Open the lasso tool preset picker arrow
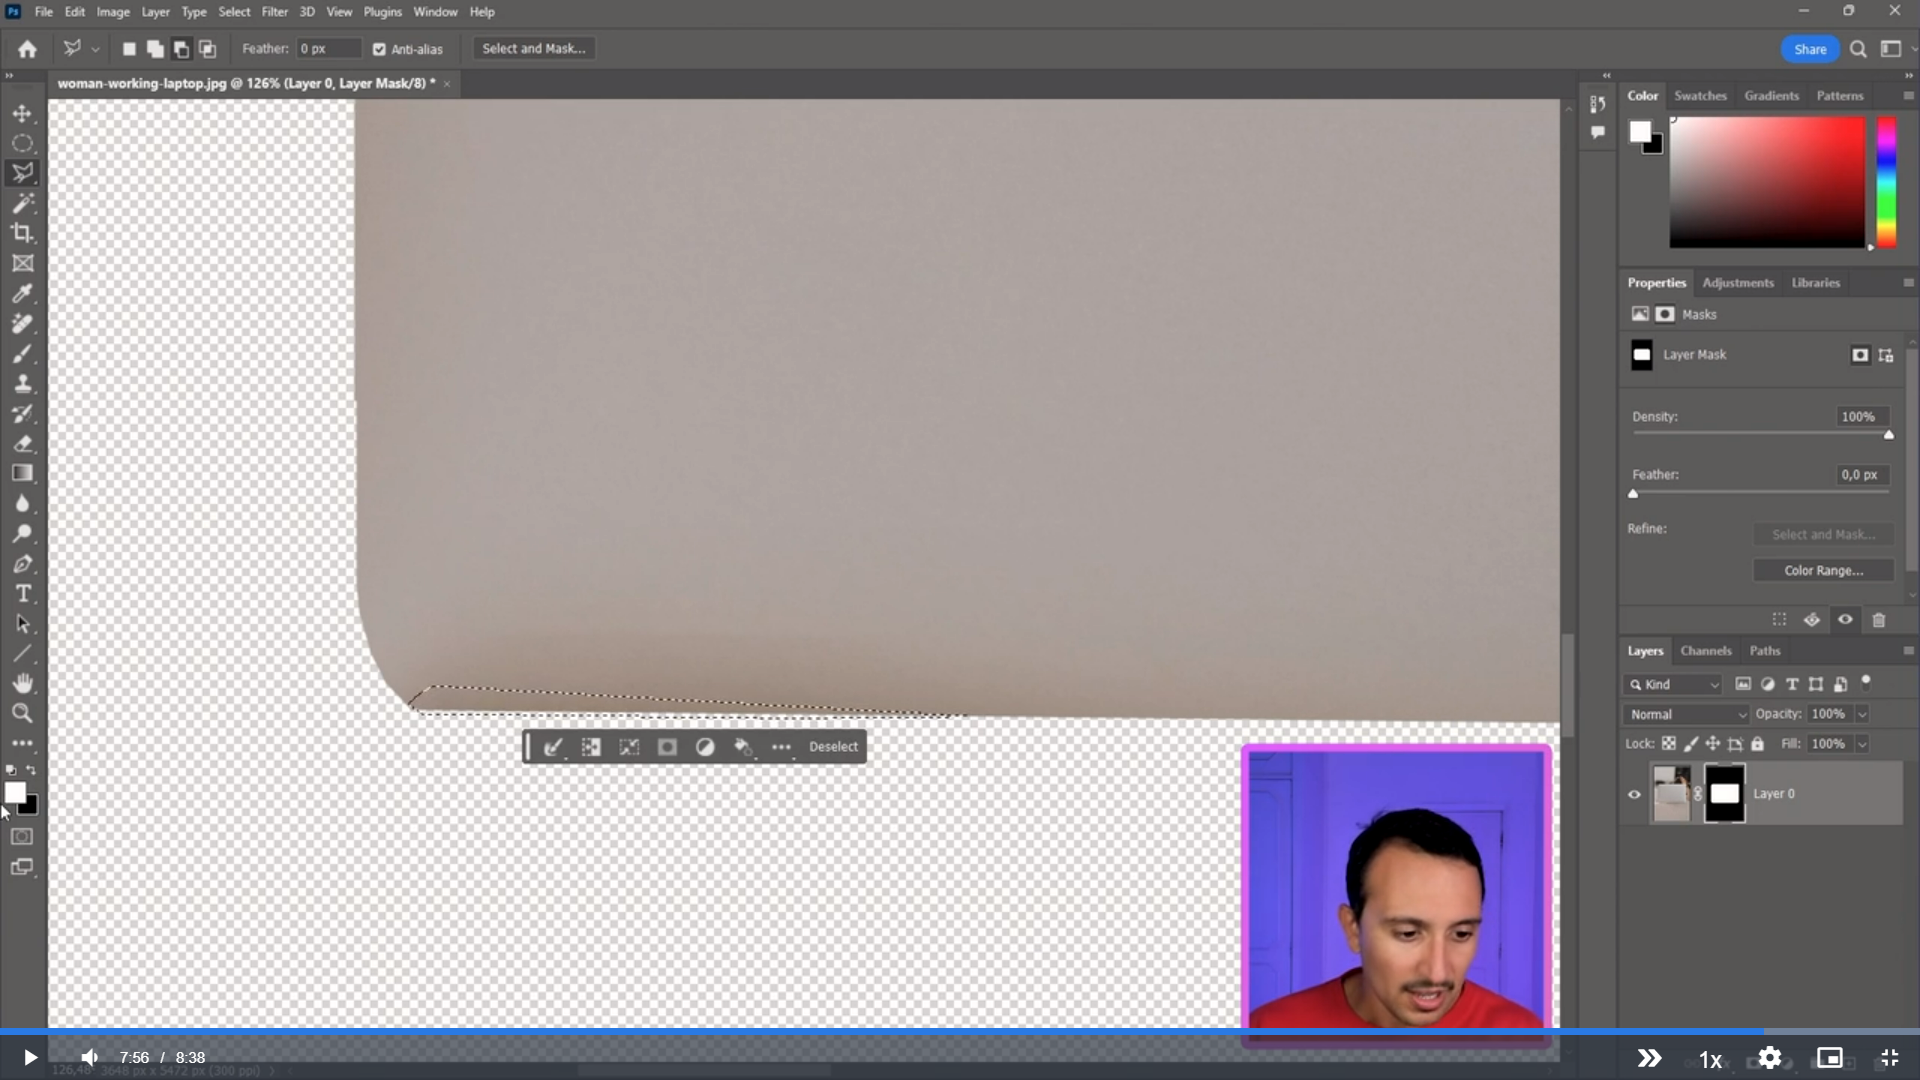The image size is (1920, 1080). pyautogui.click(x=95, y=49)
